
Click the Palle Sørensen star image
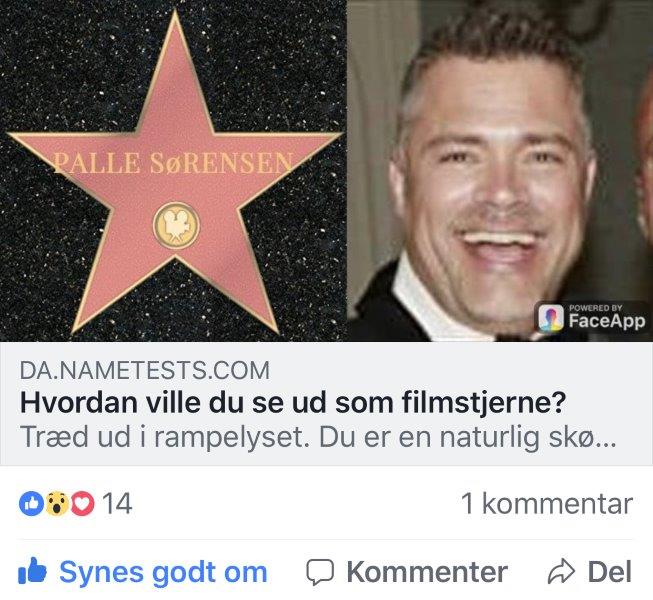[x=173, y=171]
